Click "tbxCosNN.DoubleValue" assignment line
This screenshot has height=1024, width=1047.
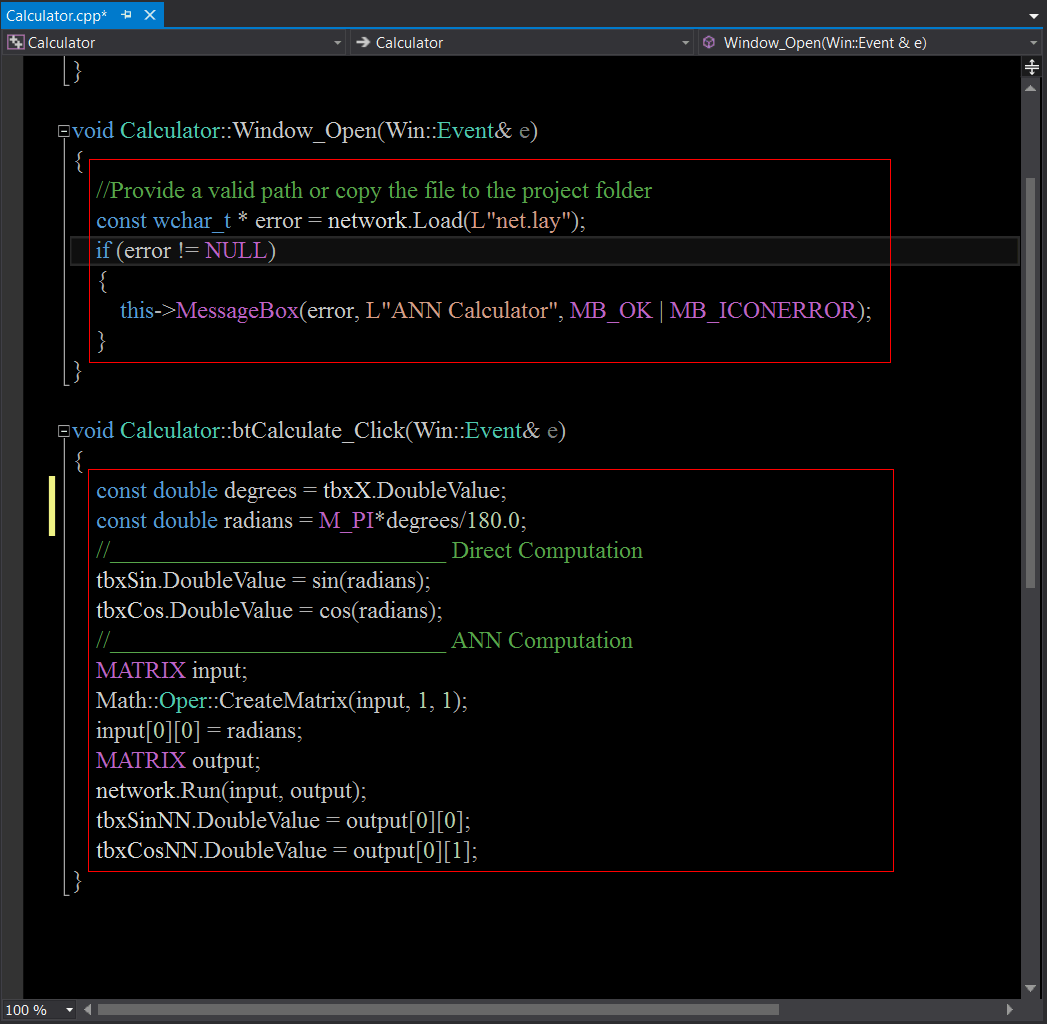pos(286,851)
